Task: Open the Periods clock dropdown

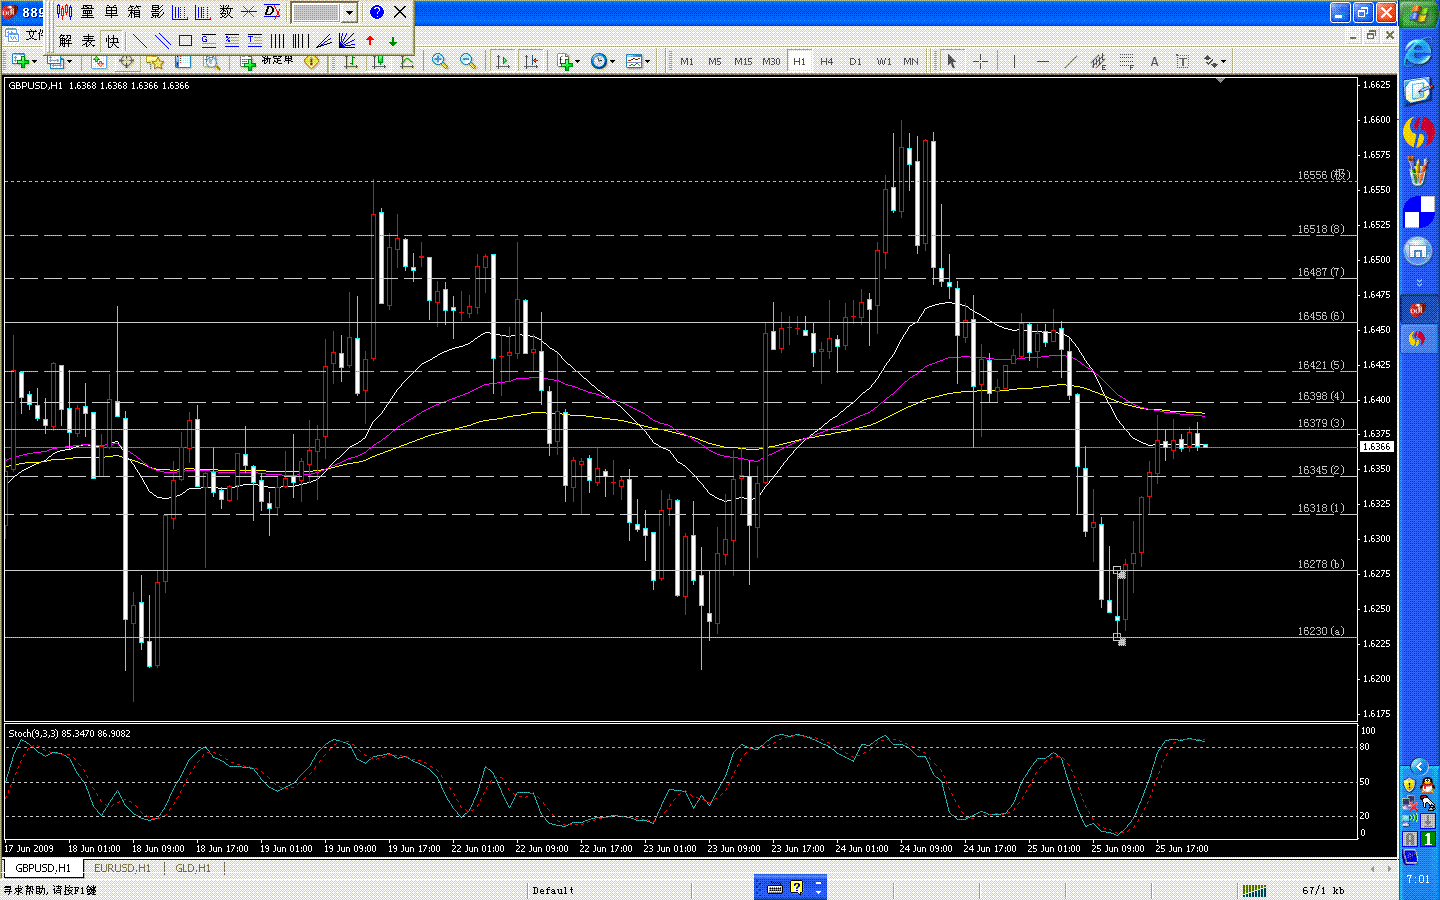Action: pyautogui.click(x=602, y=61)
